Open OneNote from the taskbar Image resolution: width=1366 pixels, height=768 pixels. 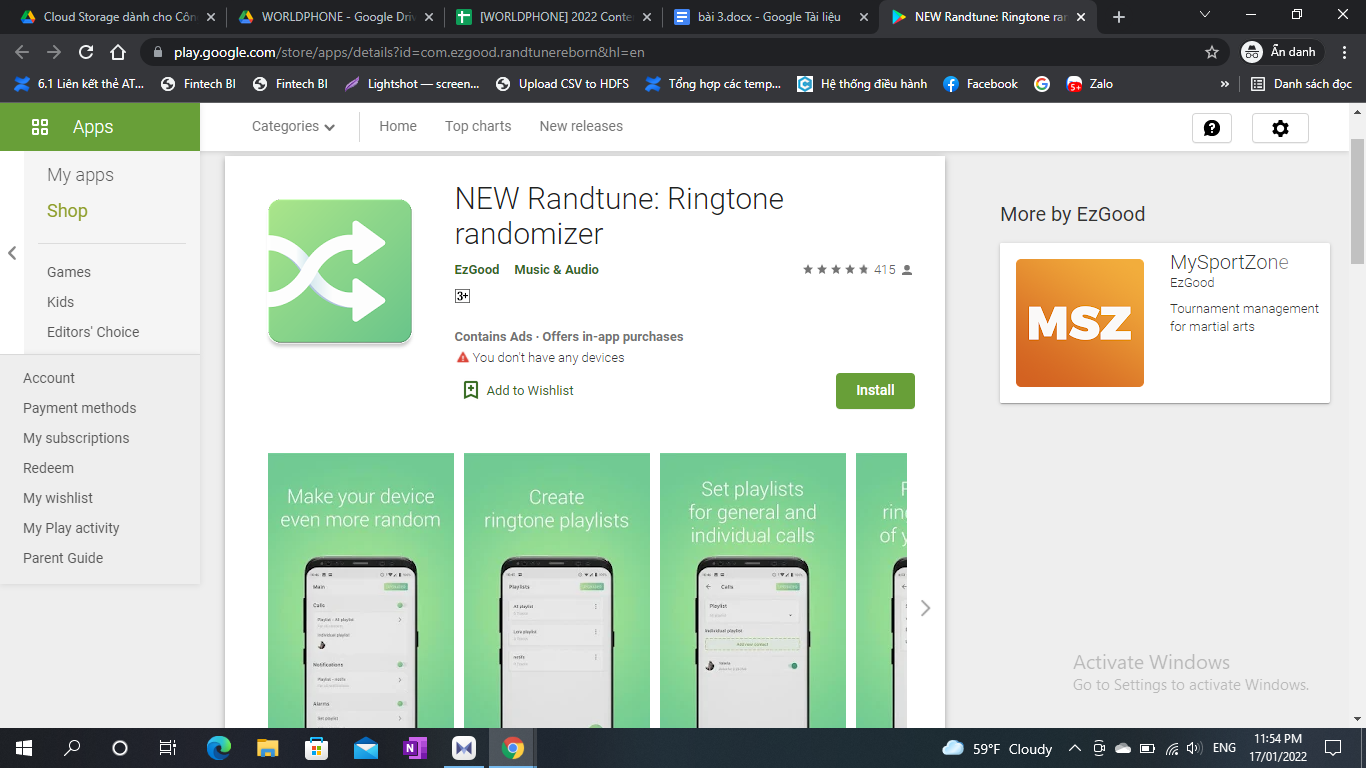[414, 748]
